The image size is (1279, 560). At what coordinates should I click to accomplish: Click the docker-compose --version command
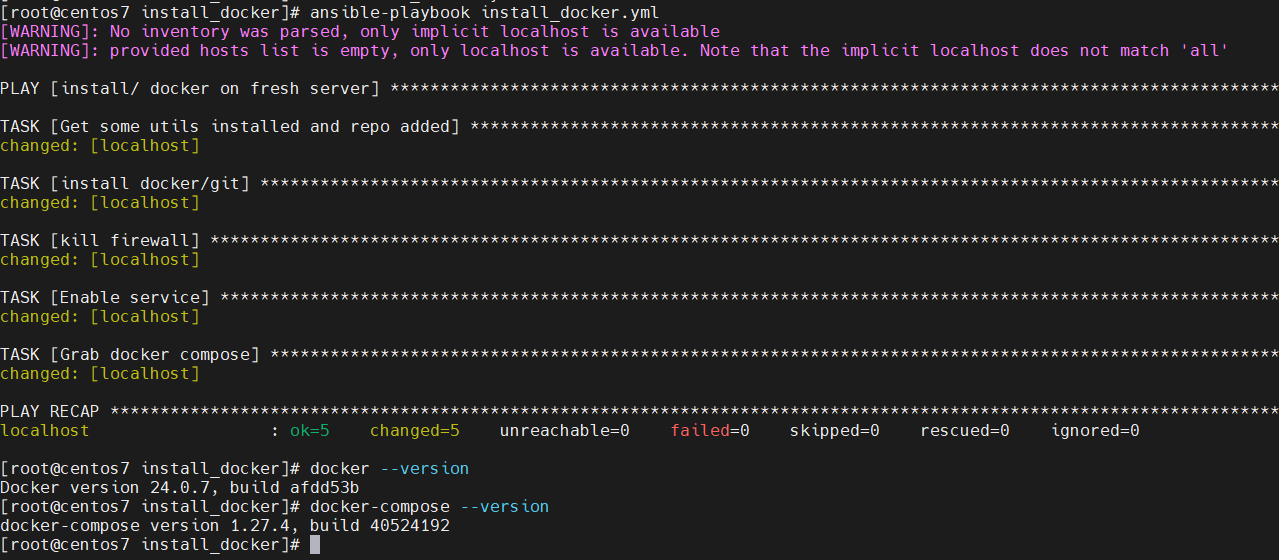pos(429,506)
